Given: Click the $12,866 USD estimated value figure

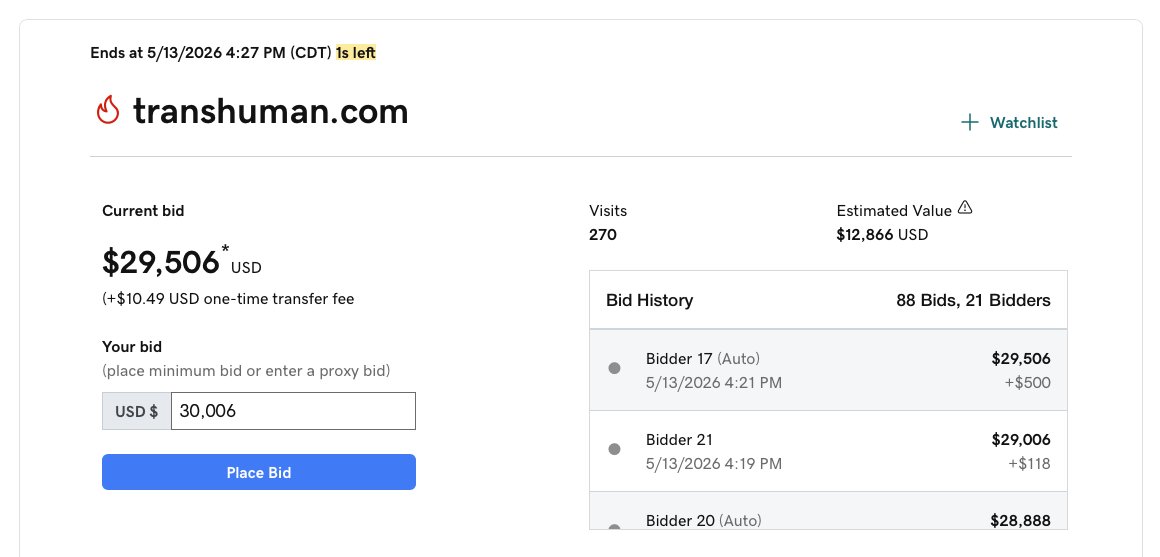Looking at the screenshot, I should click(882, 235).
